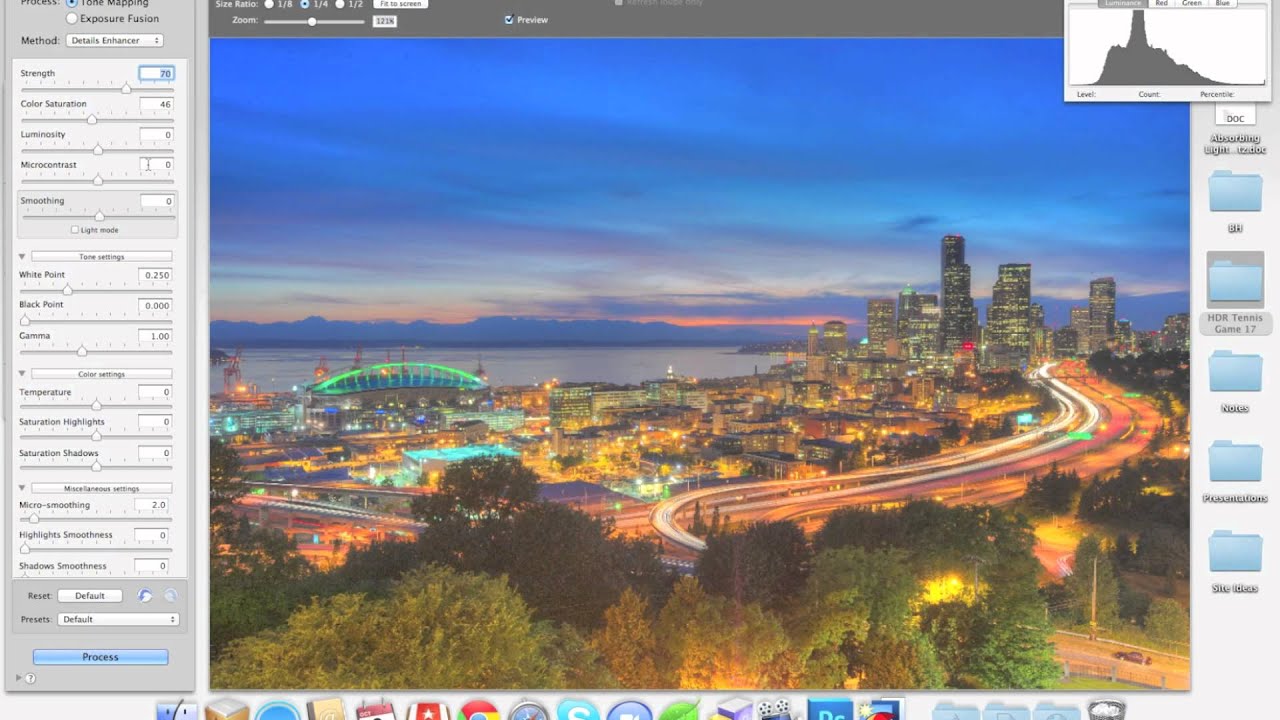Switch histogram to Green tab
This screenshot has width=1280, height=720.
point(1192,4)
